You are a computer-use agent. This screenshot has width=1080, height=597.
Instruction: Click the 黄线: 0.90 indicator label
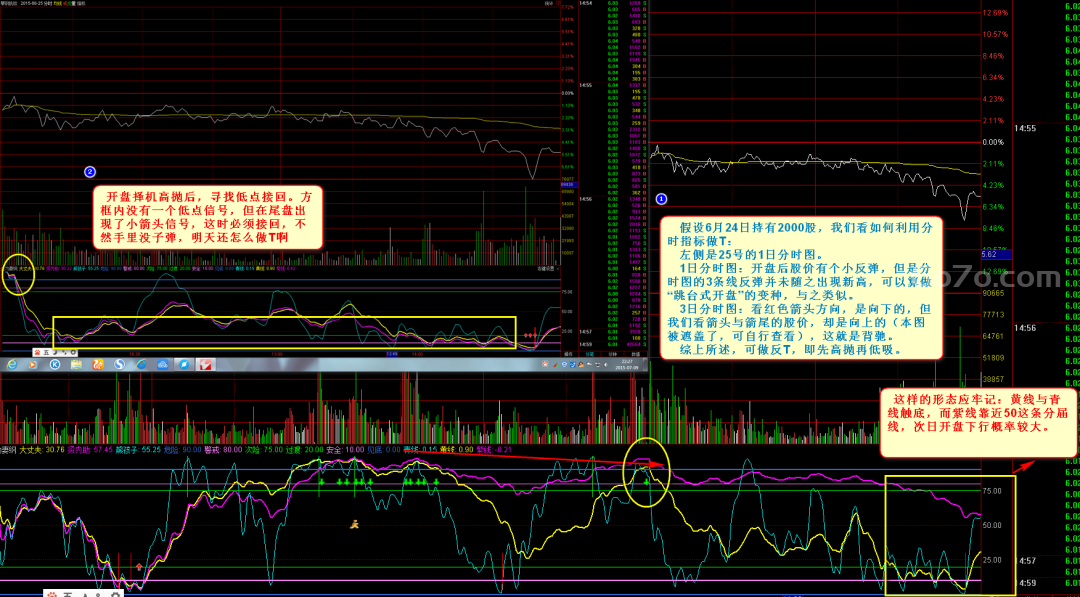(x=457, y=450)
